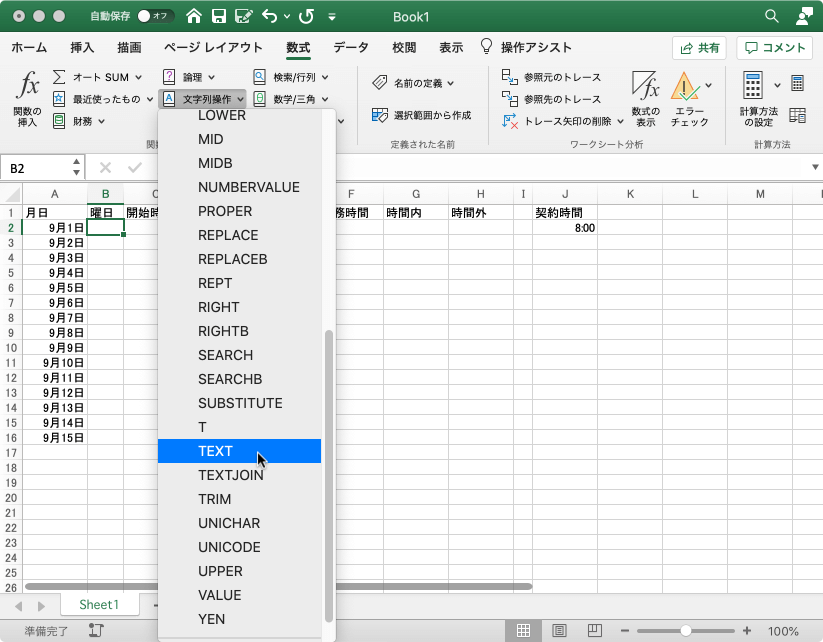
Task: Click the zoom slider handle
Action: [685, 630]
